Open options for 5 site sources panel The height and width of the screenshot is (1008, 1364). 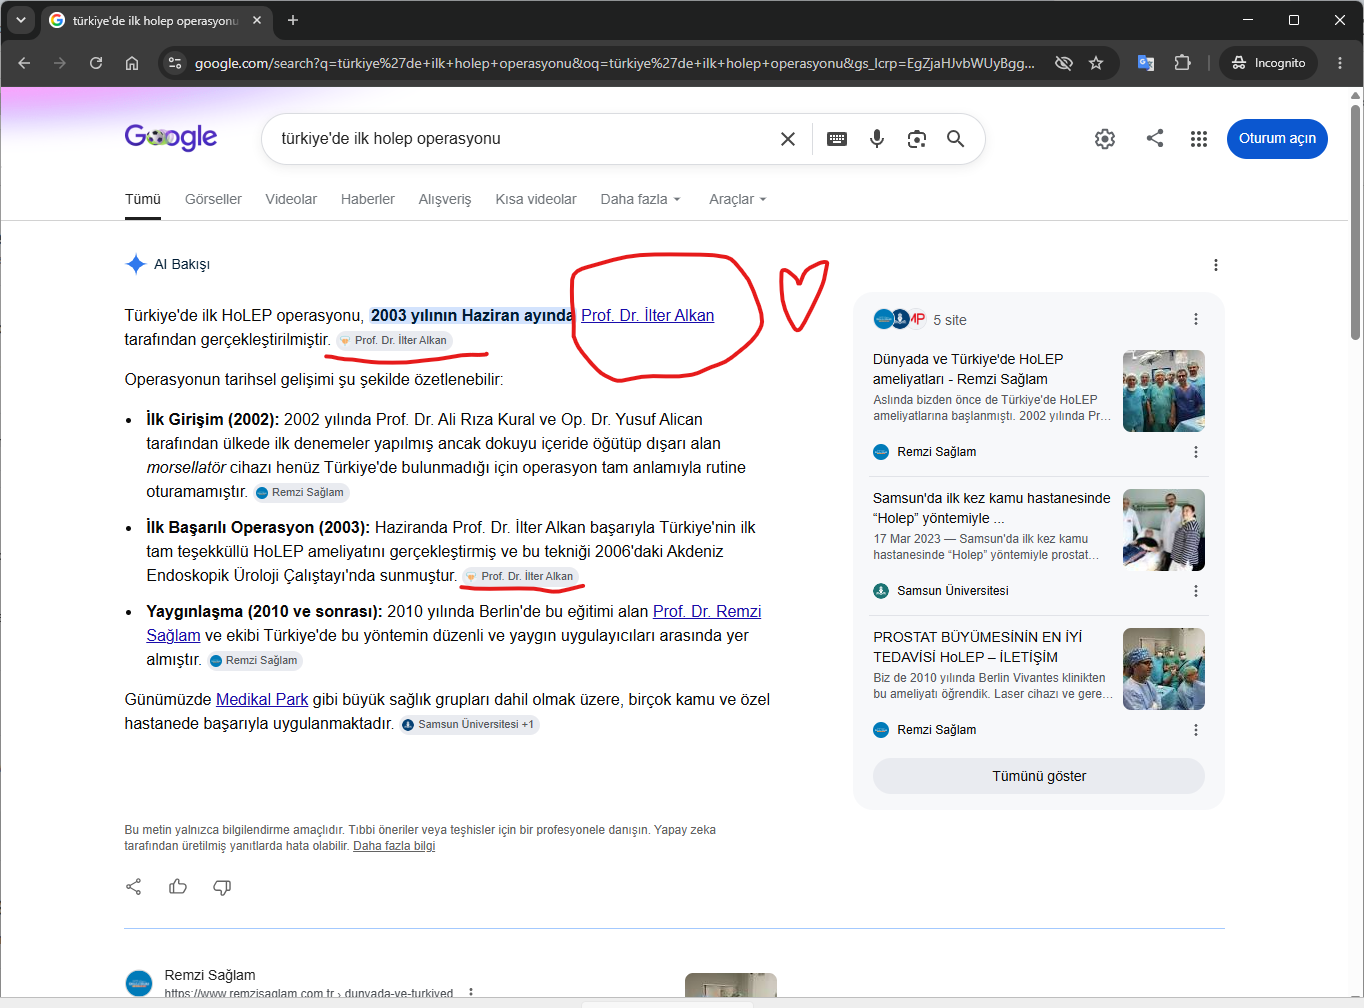pos(1196,319)
